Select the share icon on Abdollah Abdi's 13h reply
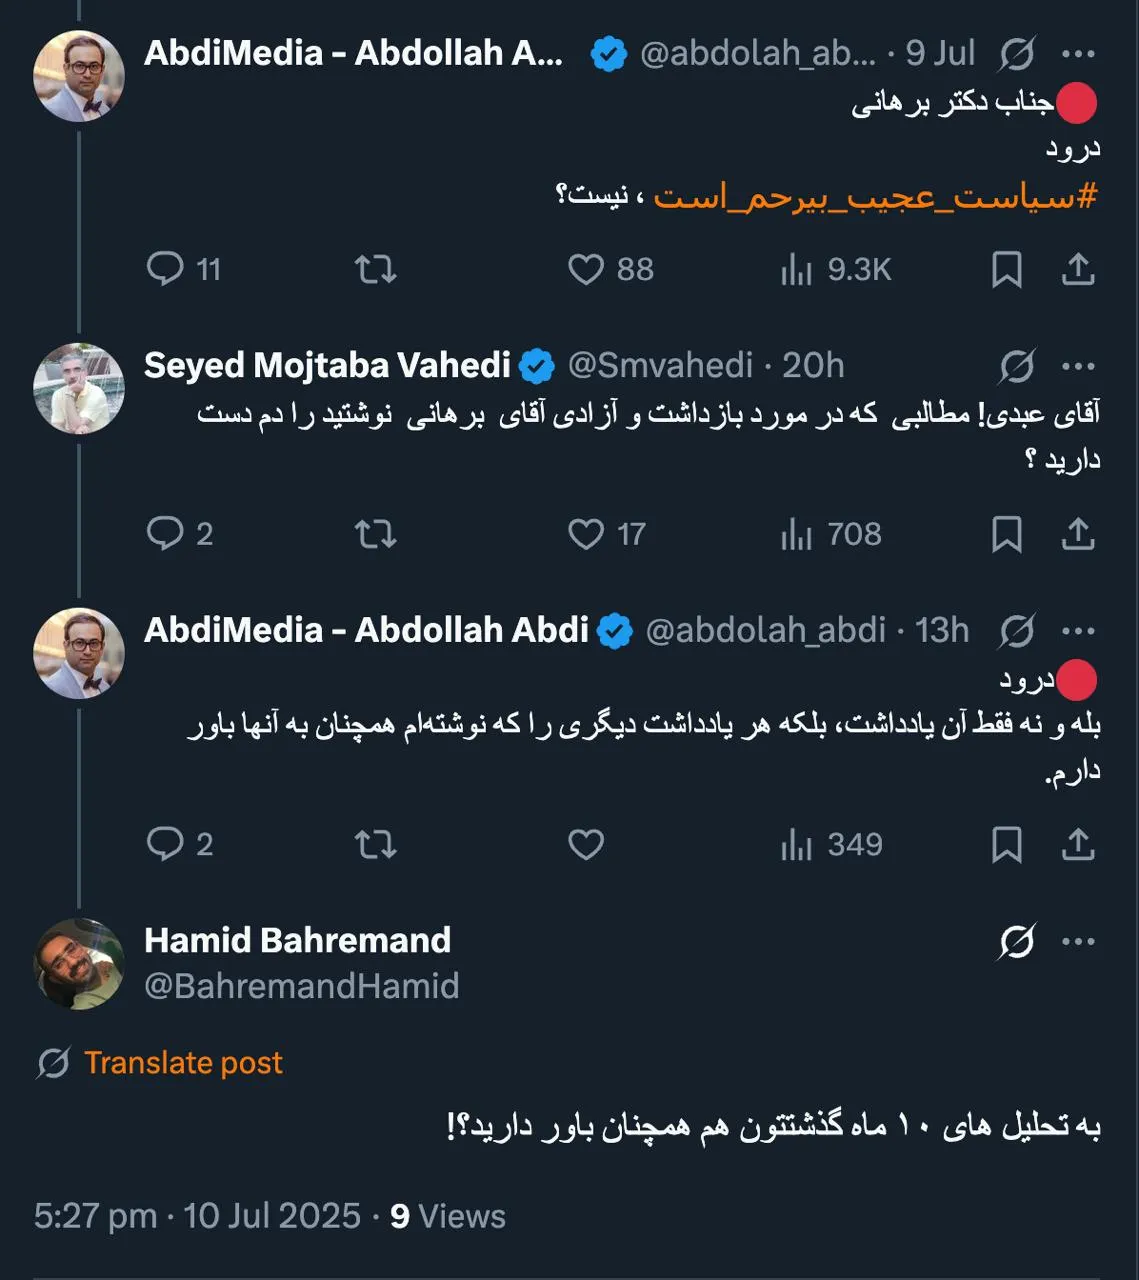The image size is (1139, 1280). (1079, 843)
